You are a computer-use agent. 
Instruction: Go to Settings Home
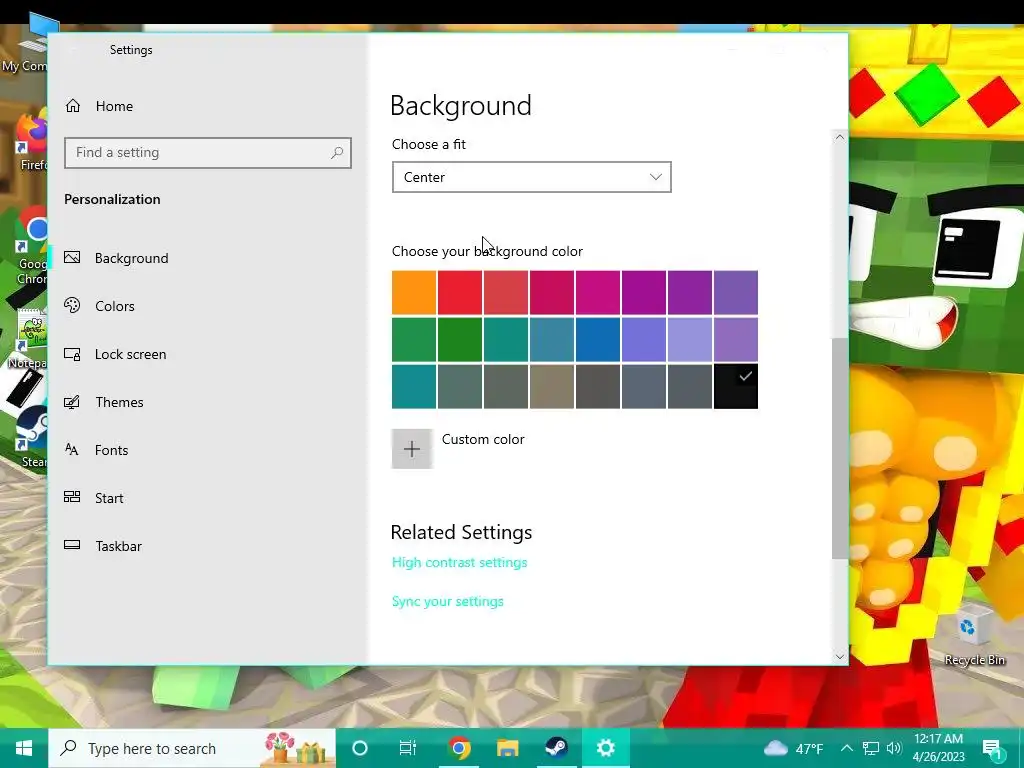click(x=99, y=106)
